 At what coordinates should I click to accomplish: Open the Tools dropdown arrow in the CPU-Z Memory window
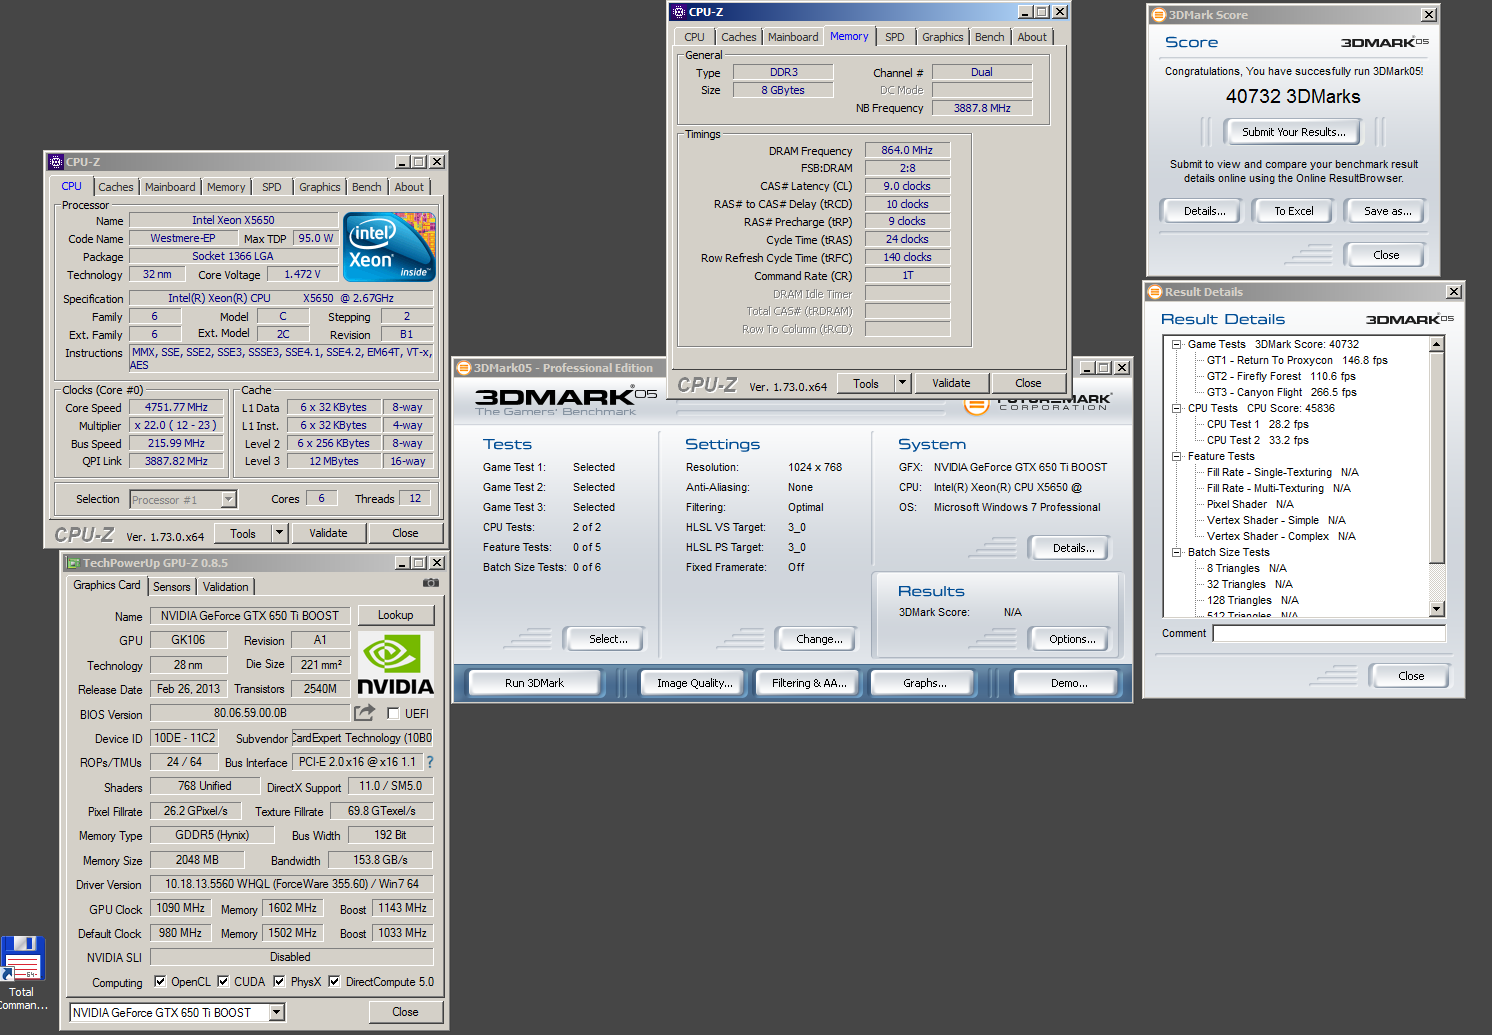(902, 383)
